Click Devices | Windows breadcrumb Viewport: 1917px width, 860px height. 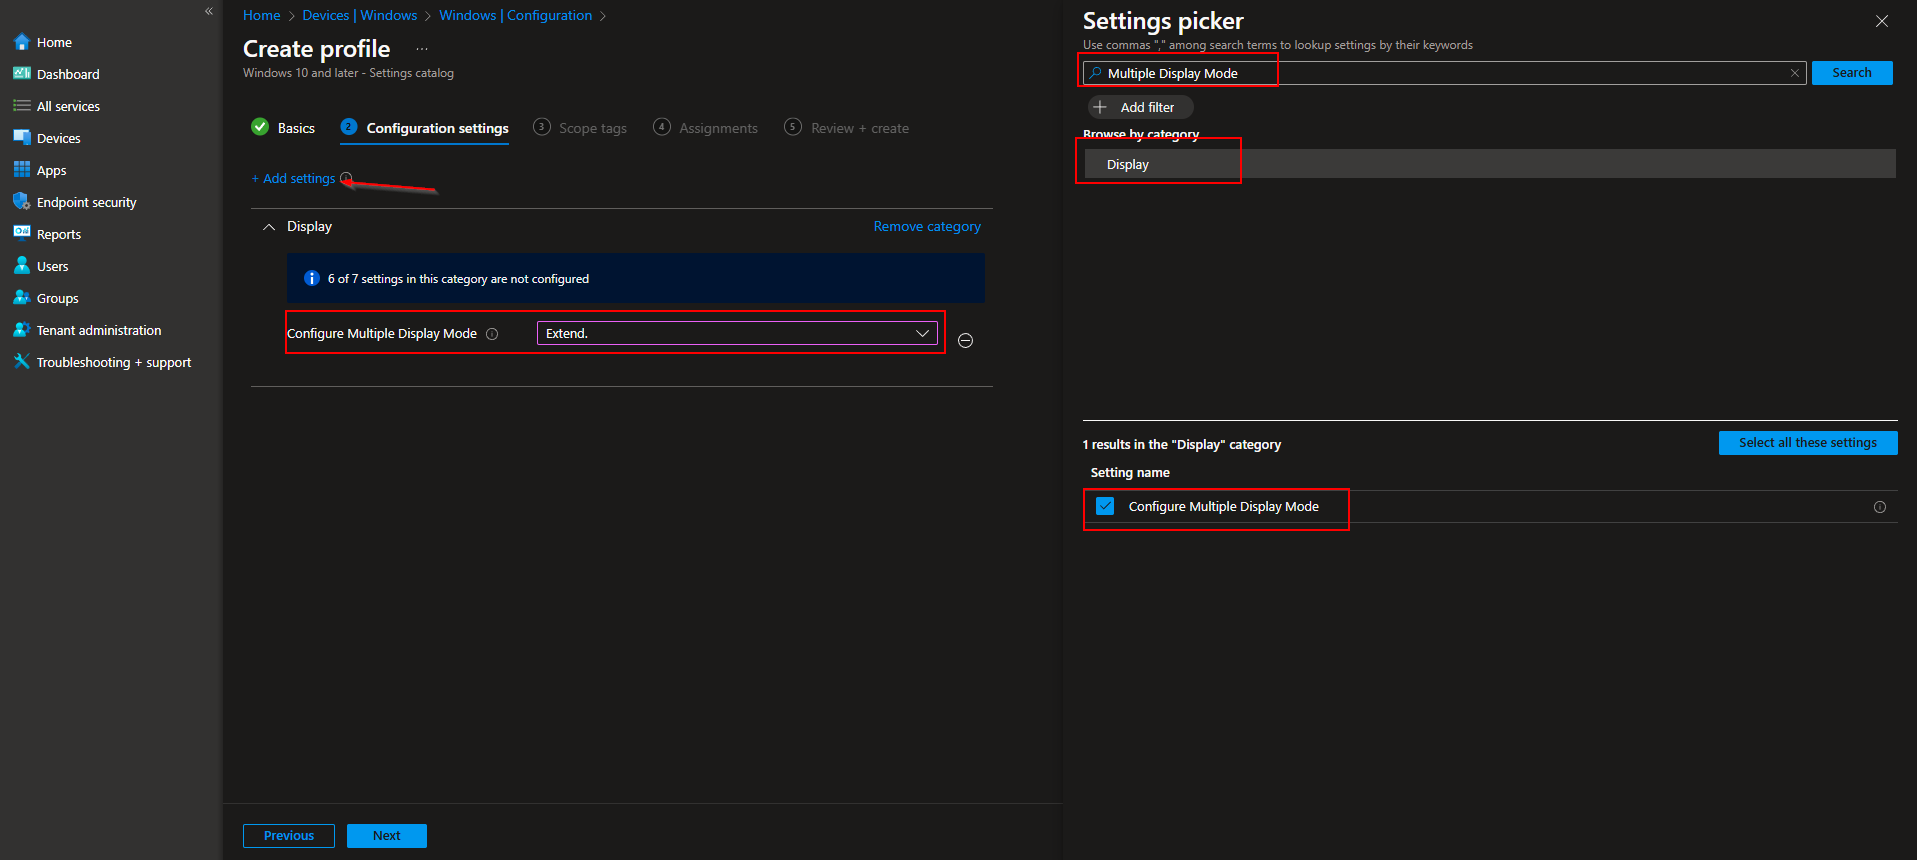(360, 15)
